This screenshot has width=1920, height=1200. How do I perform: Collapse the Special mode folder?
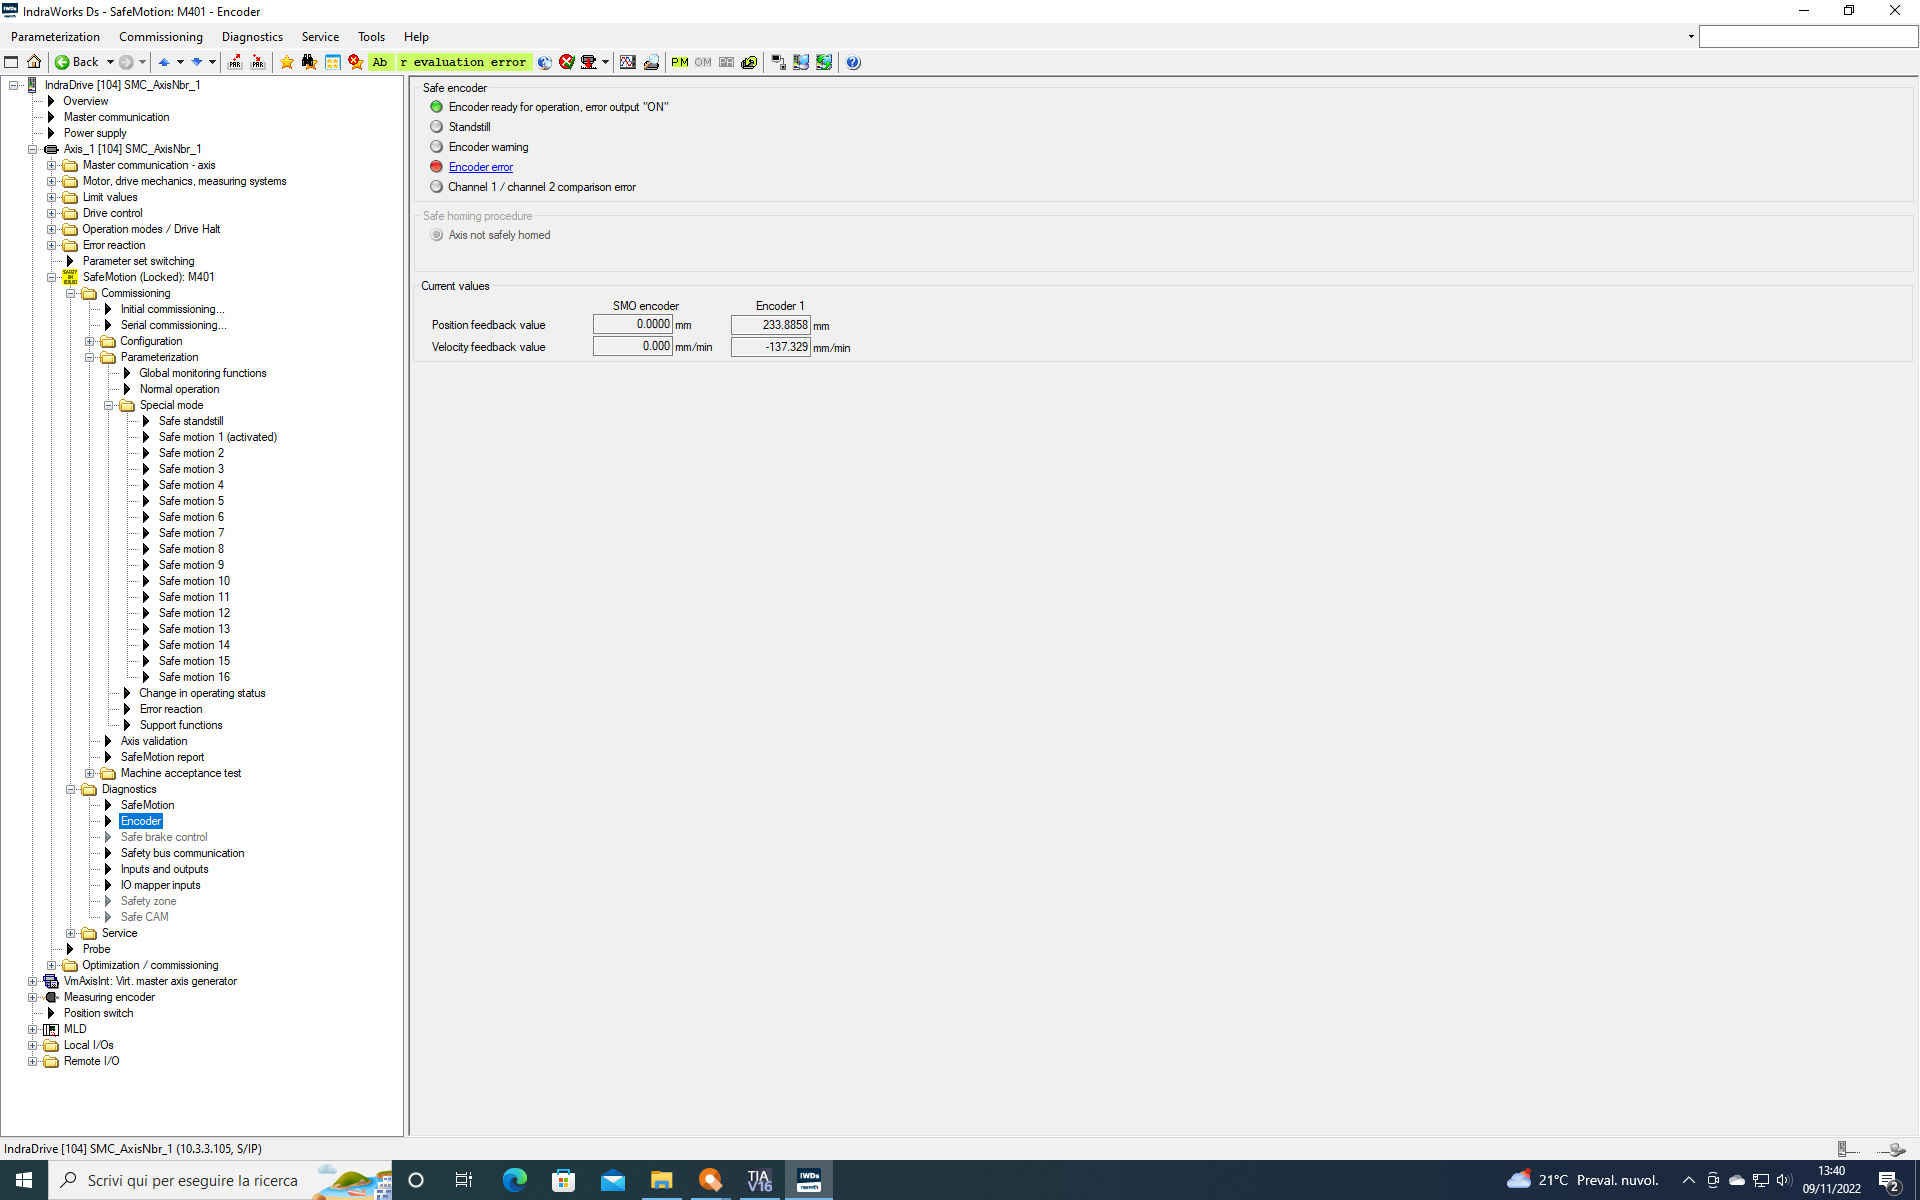(x=109, y=405)
